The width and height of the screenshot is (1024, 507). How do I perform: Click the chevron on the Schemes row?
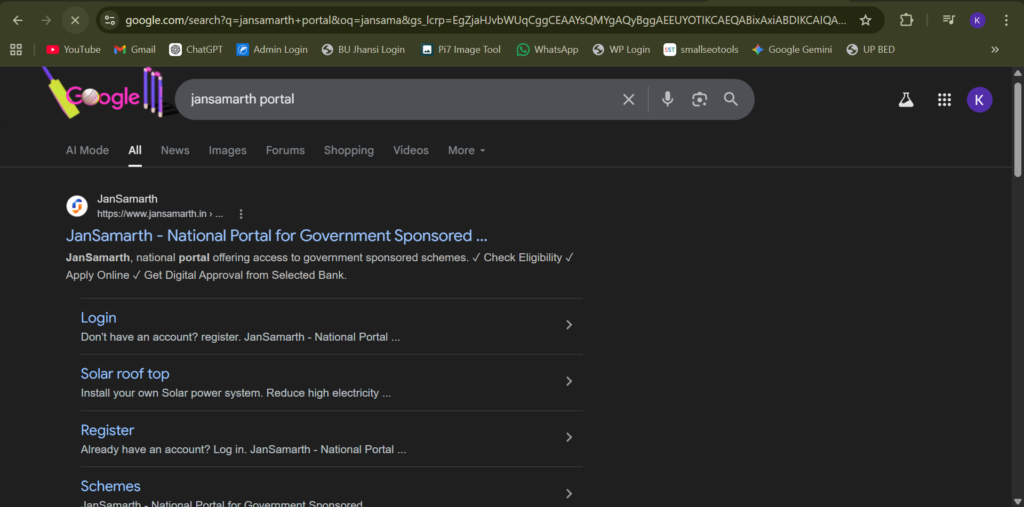point(569,493)
